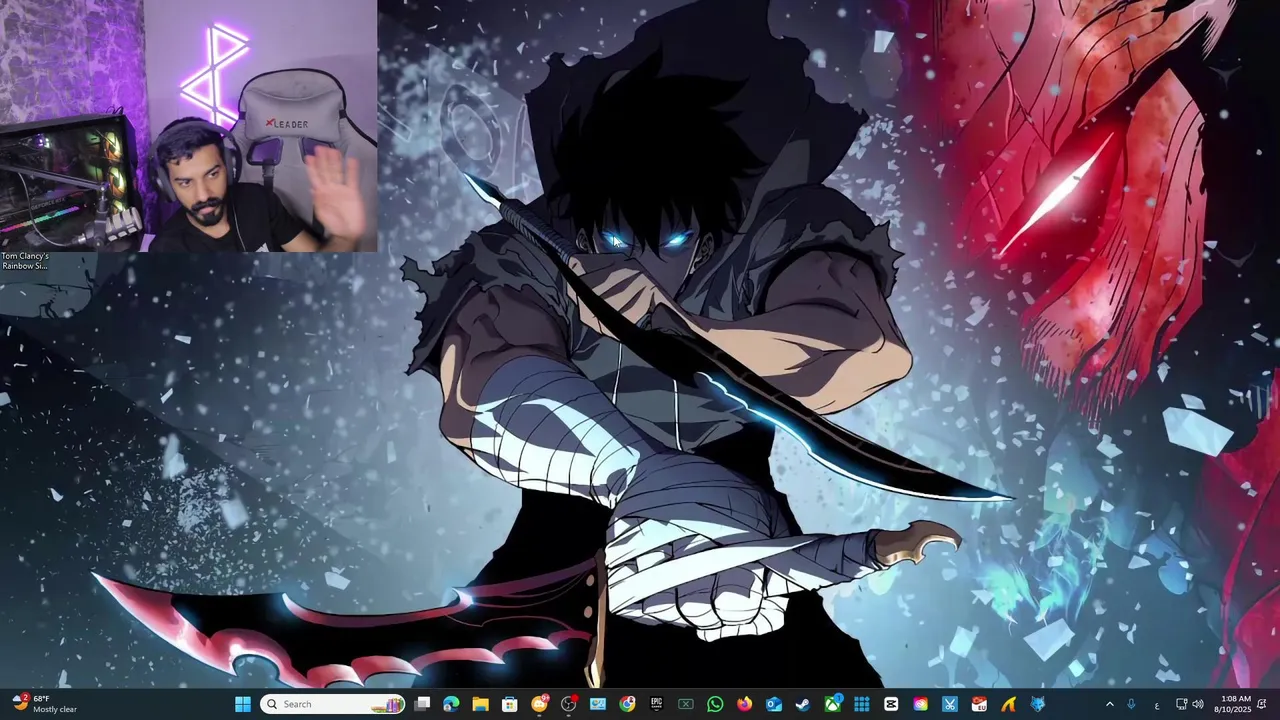This screenshot has height=720, width=1280.
Task: Open the yellow swoosh app icon
Action: pyautogui.click(x=1008, y=704)
